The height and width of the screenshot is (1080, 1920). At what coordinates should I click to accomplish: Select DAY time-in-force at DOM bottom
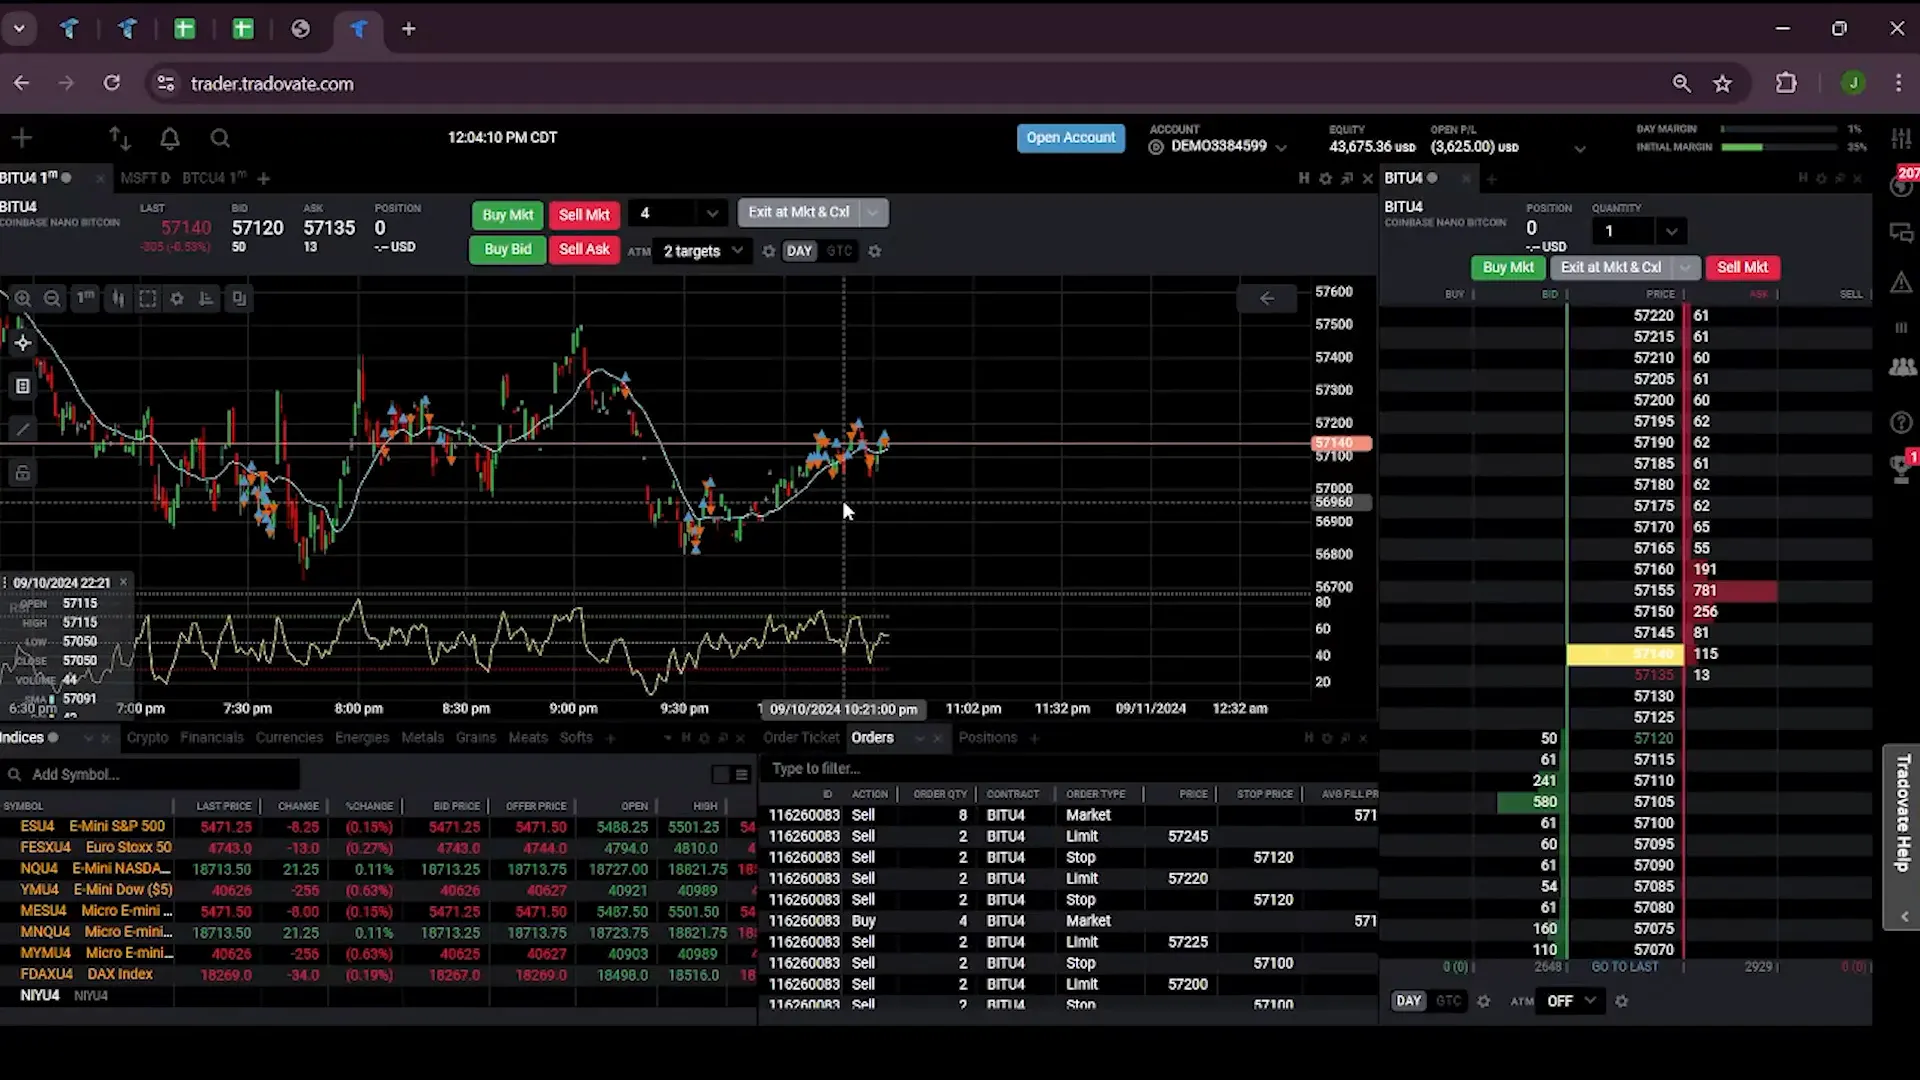tap(1408, 1001)
